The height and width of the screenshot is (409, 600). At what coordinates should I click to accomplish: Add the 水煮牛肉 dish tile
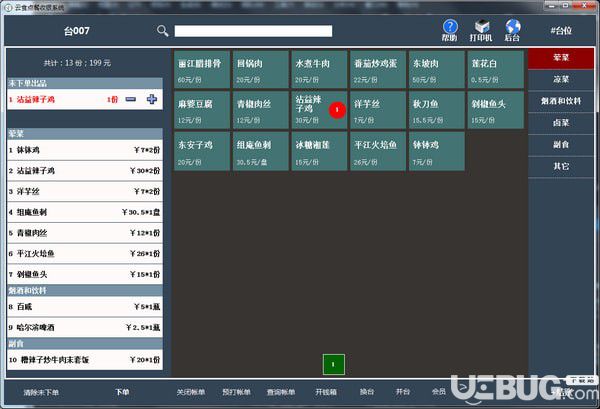319,70
